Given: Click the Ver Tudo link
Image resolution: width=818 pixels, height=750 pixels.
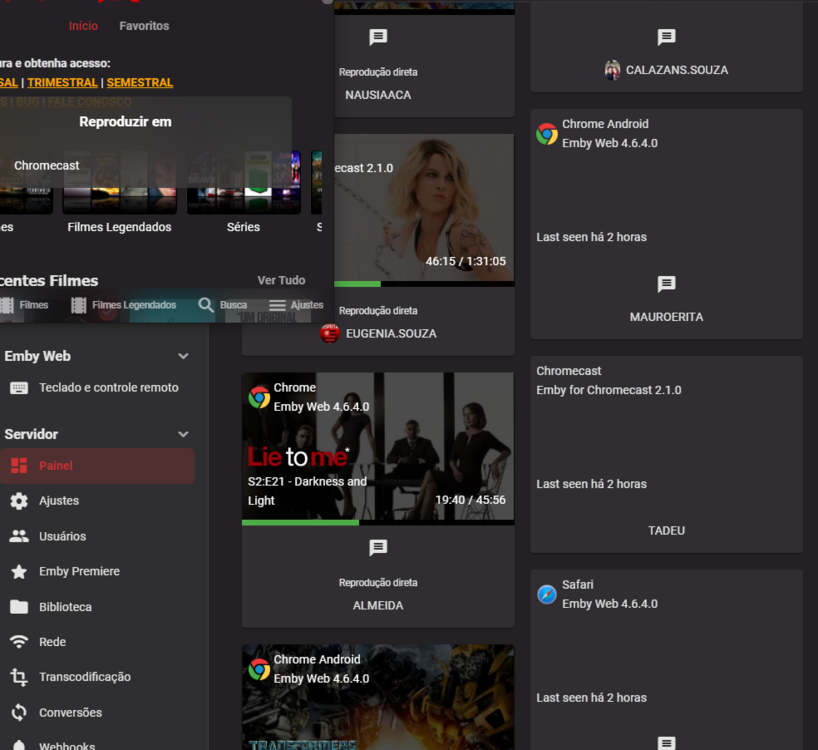Looking at the screenshot, I should [280, 280].
